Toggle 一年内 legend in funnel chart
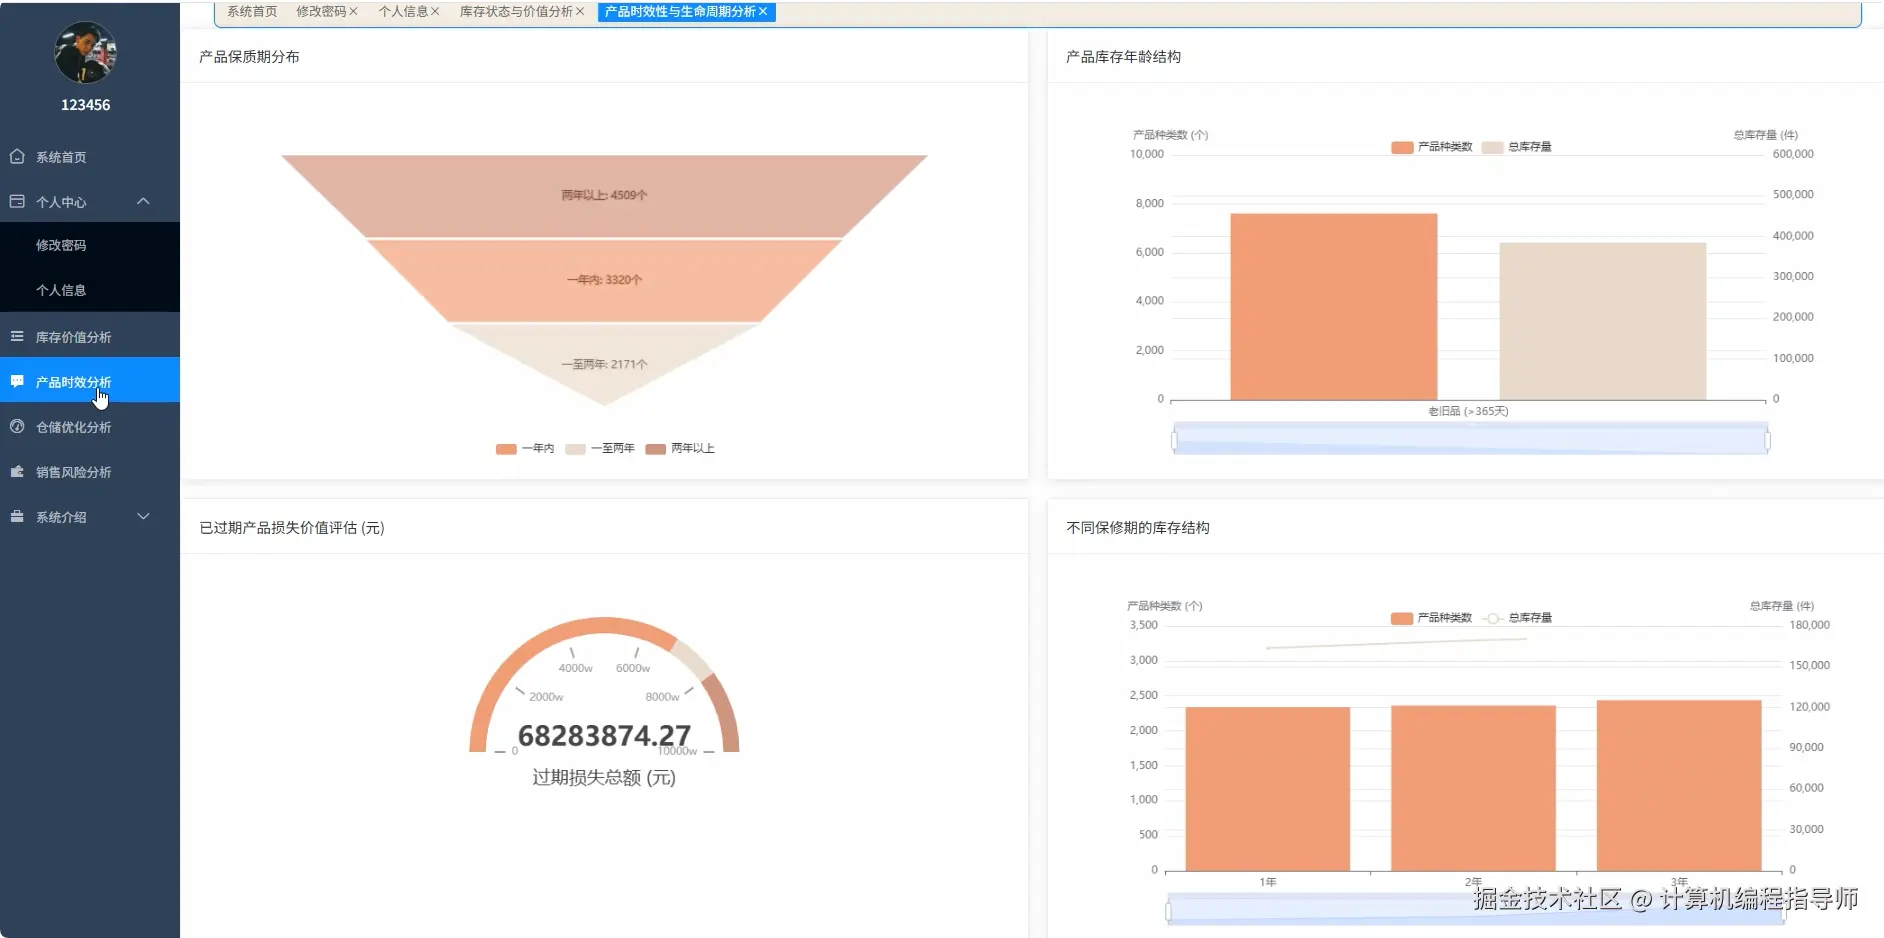1884x938 pixels. [x=525, y=448]
